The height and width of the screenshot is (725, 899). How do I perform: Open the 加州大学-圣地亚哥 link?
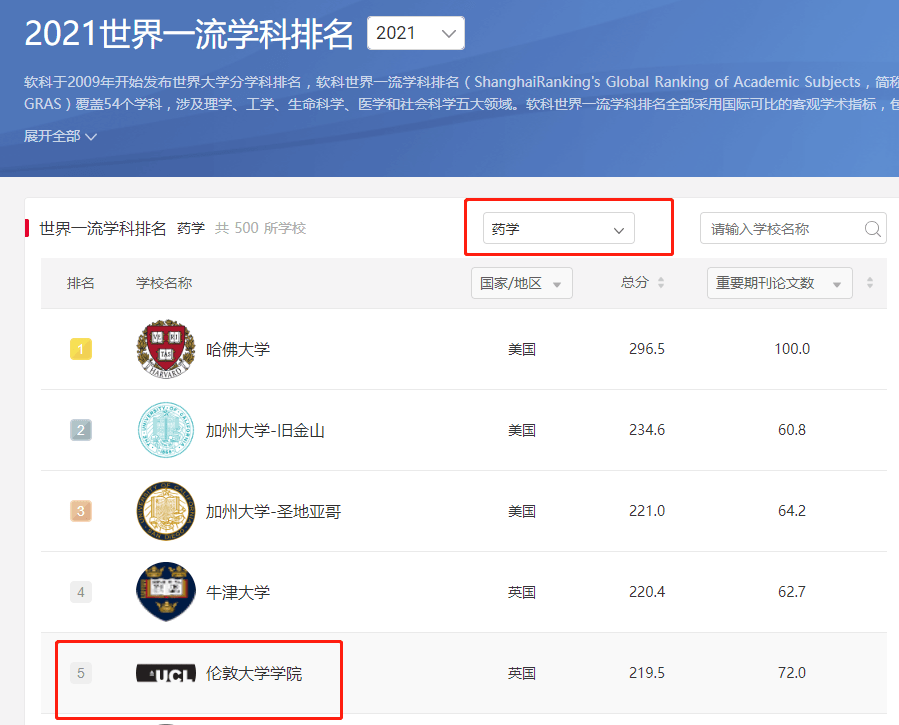pos(273,511)
